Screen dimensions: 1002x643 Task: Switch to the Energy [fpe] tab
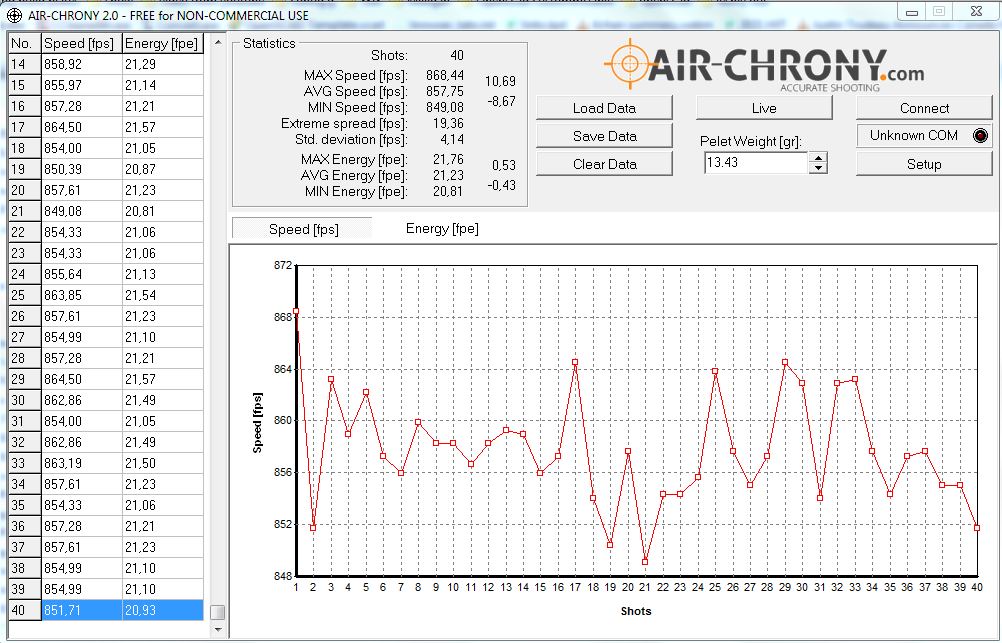(x=442, y=229)
